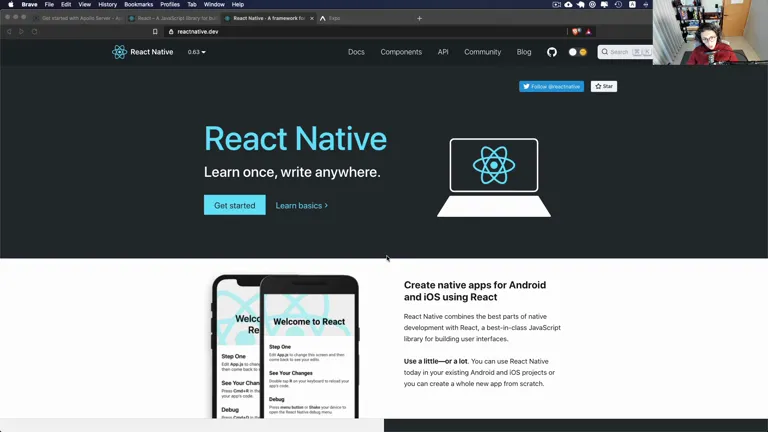Click the Follow @reactnative Twitter button
Viewport: 768px width, 432px height.
[x=552, y=86]
